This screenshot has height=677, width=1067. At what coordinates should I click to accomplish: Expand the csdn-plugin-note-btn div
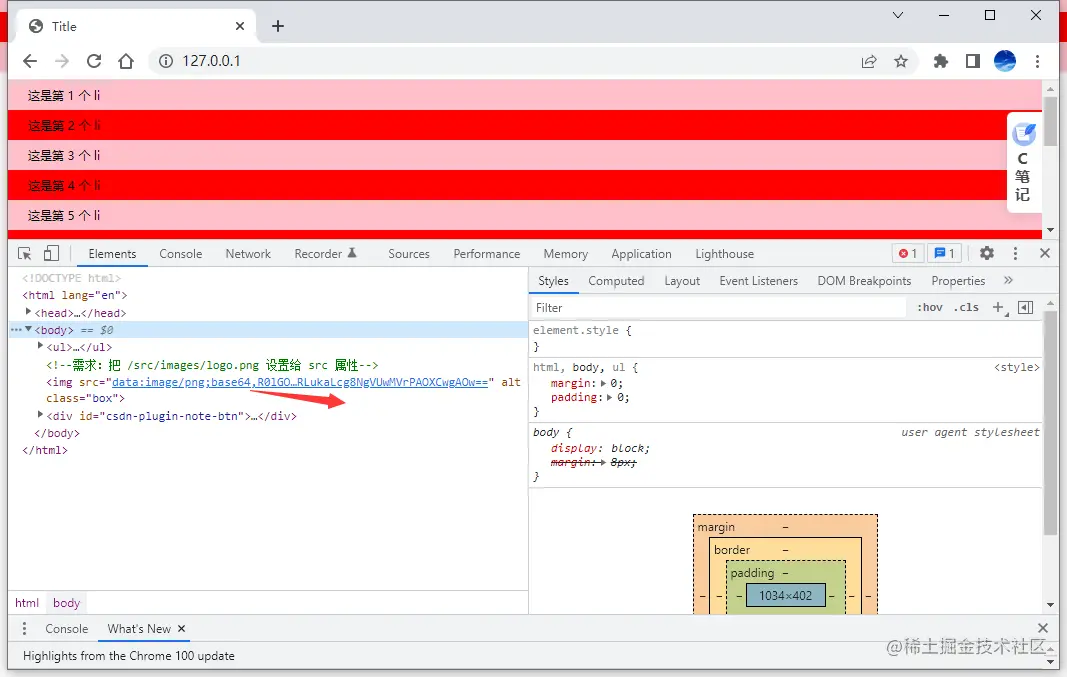point(40,414)
